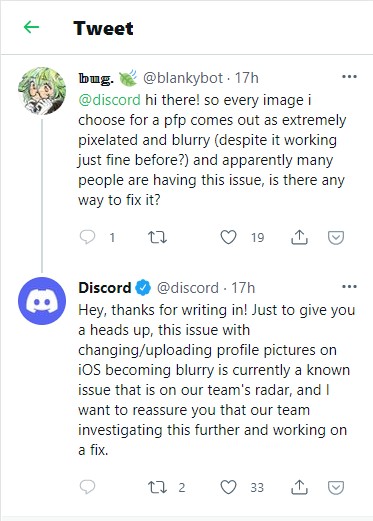Retweet blankybot's tweet about blurry pfp
The width and height of the screenshot is (373, 521).
click(157, 237)
